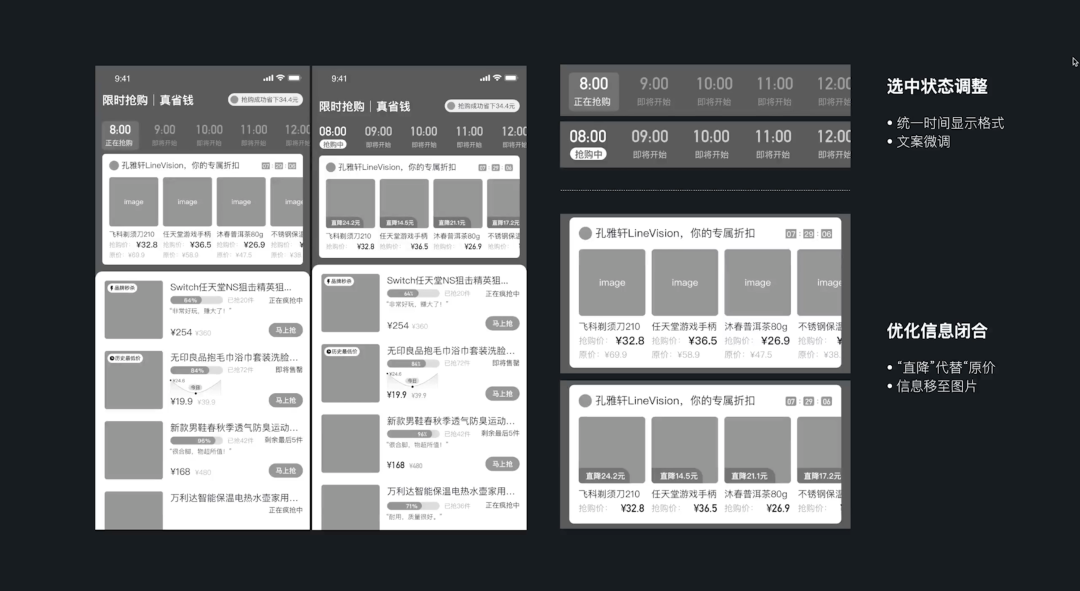
Task: Click the avatar circle beside 孔雅轩LineVision in right phone
Action: (x=331, y=167)
